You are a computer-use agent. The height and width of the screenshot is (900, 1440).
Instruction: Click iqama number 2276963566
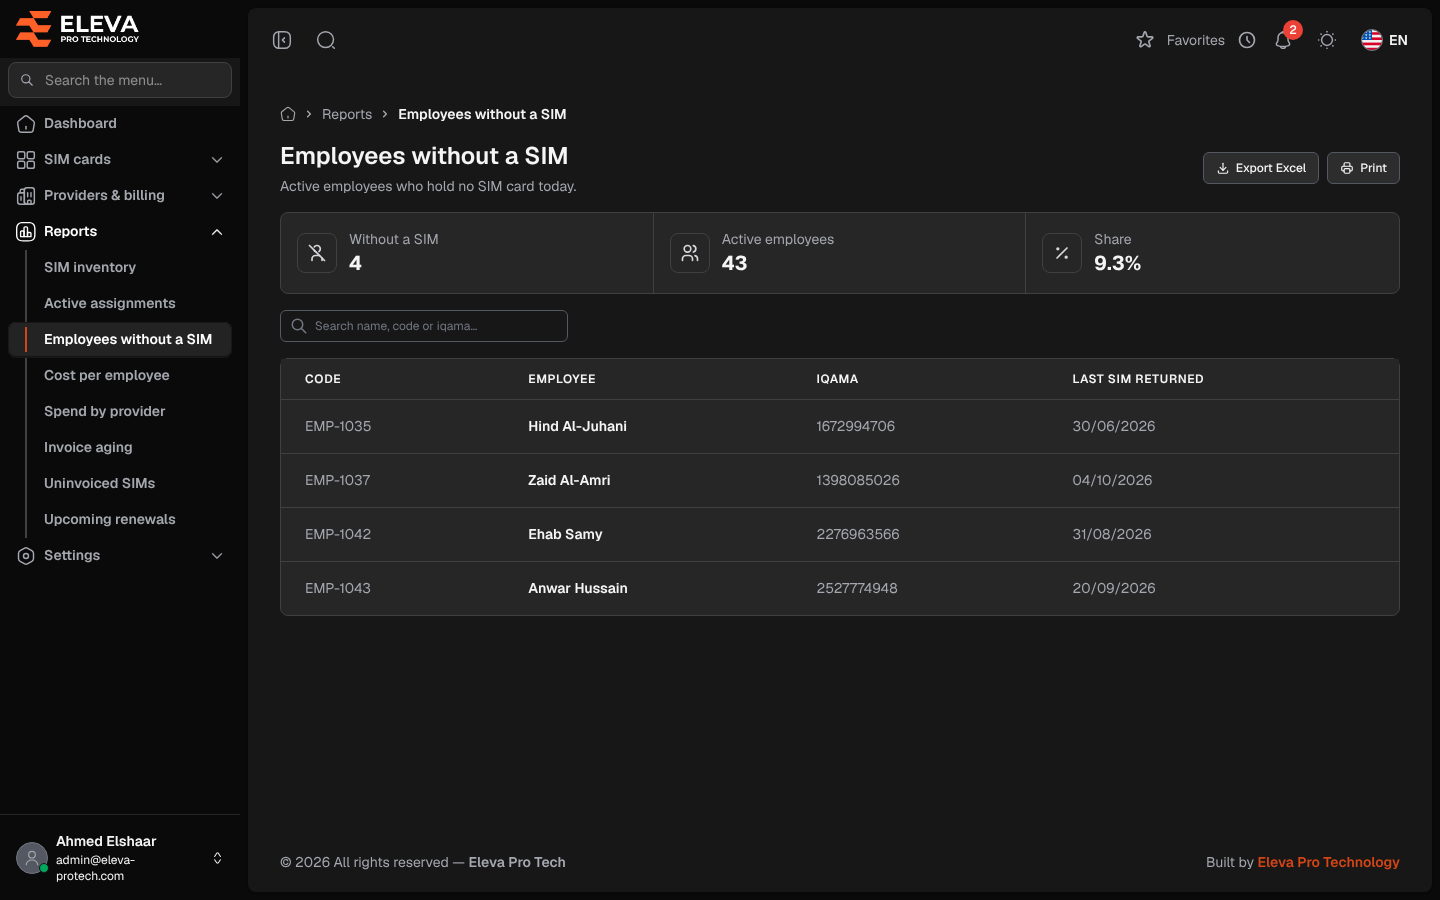pyautogui.click(x=858, y=534)
